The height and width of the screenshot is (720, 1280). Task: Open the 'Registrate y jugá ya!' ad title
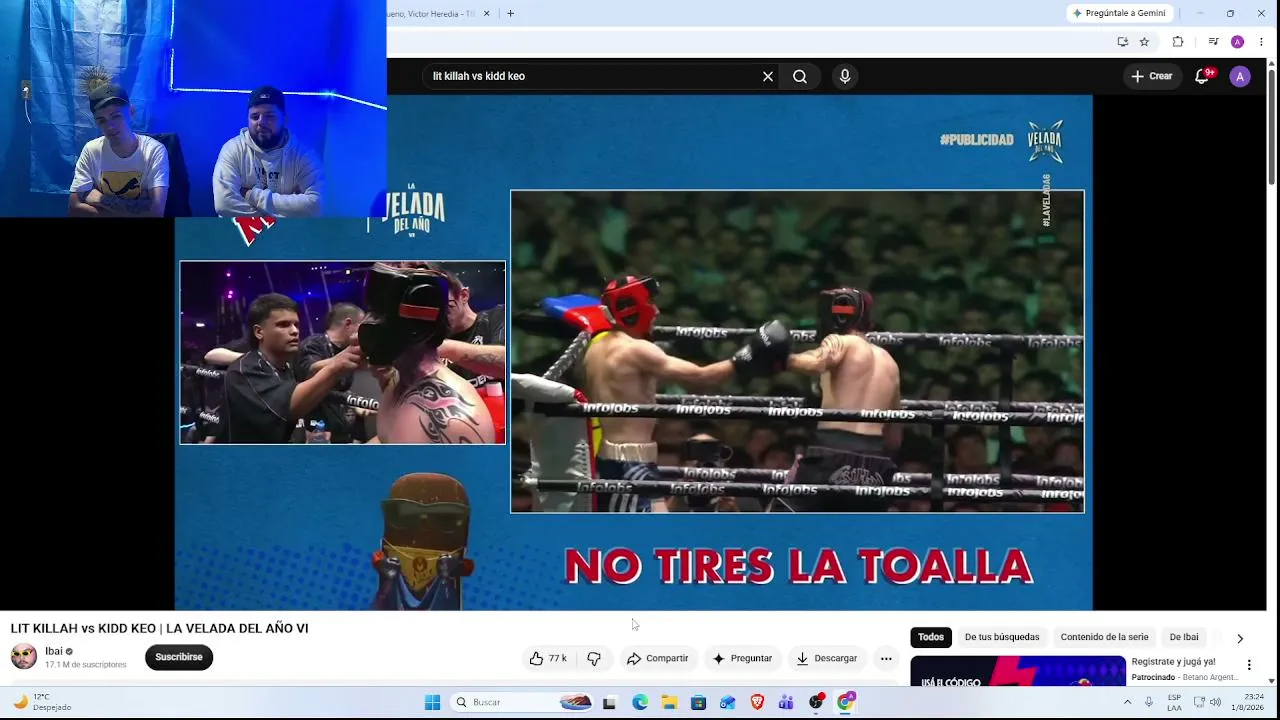(x=1173, y=662)
